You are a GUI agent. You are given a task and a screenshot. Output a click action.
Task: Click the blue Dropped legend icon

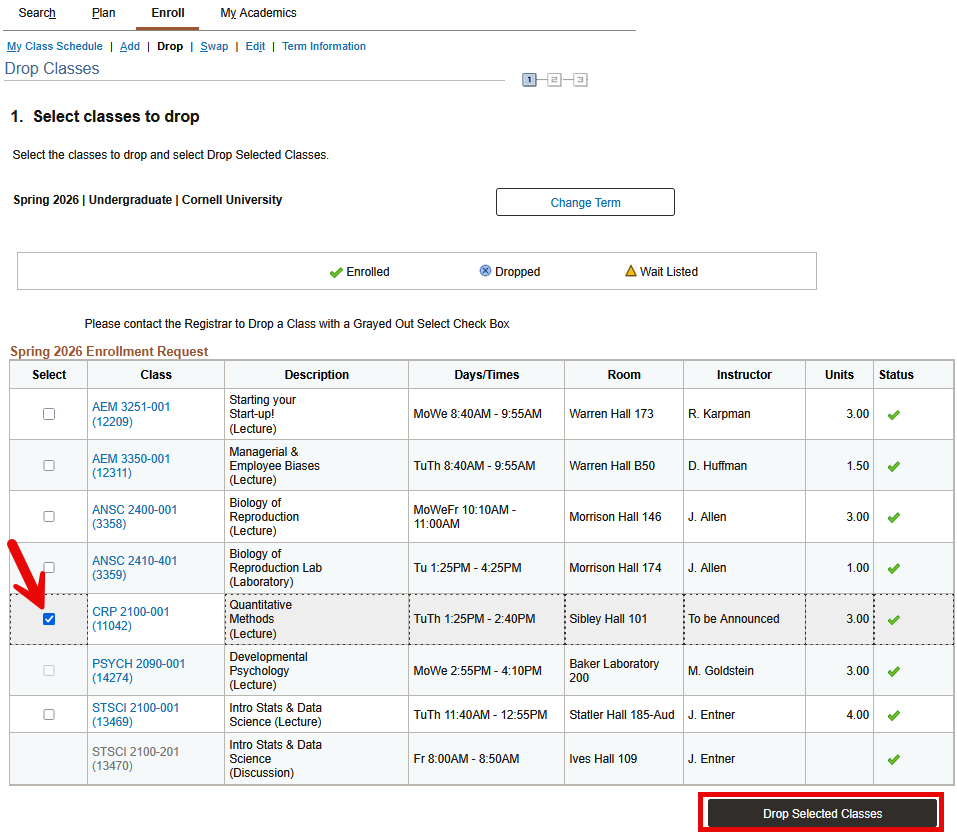483,271
